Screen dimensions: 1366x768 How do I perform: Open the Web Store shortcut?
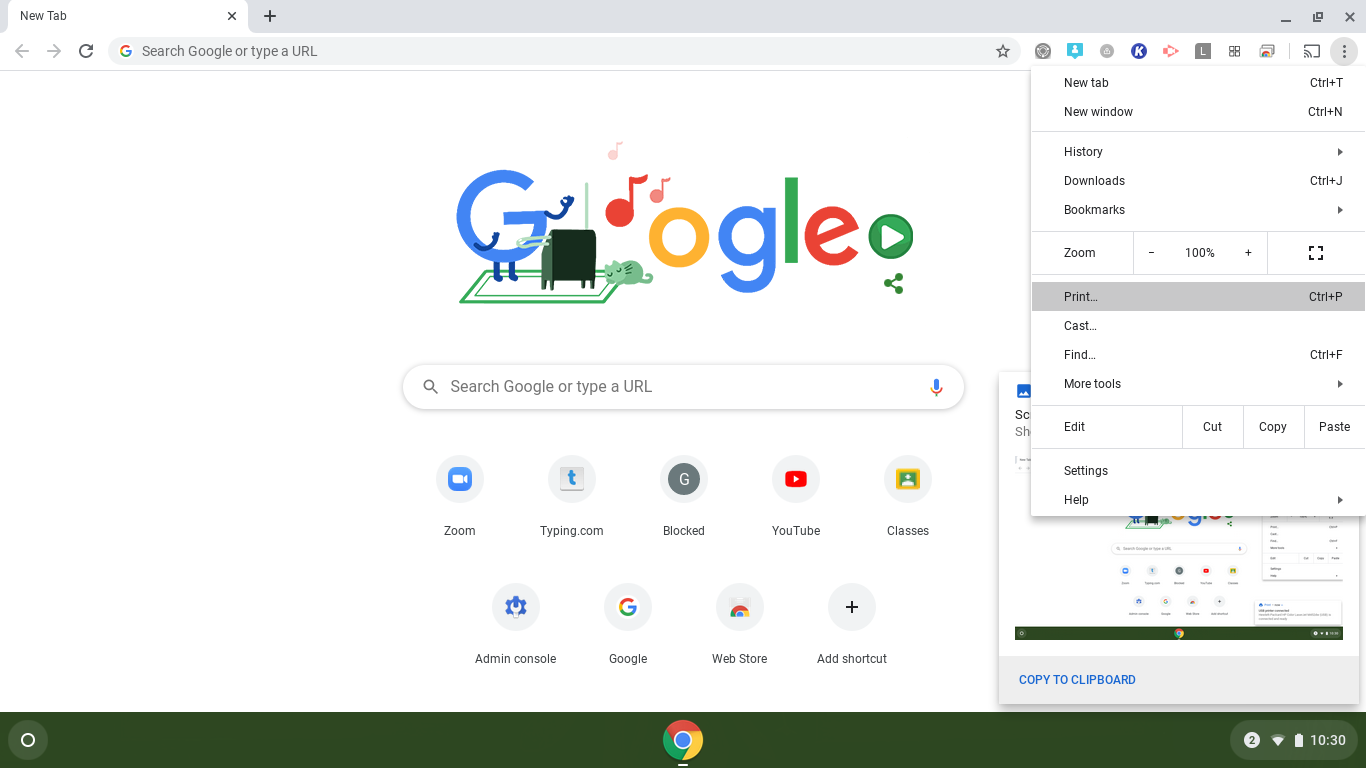coord(740,623)
